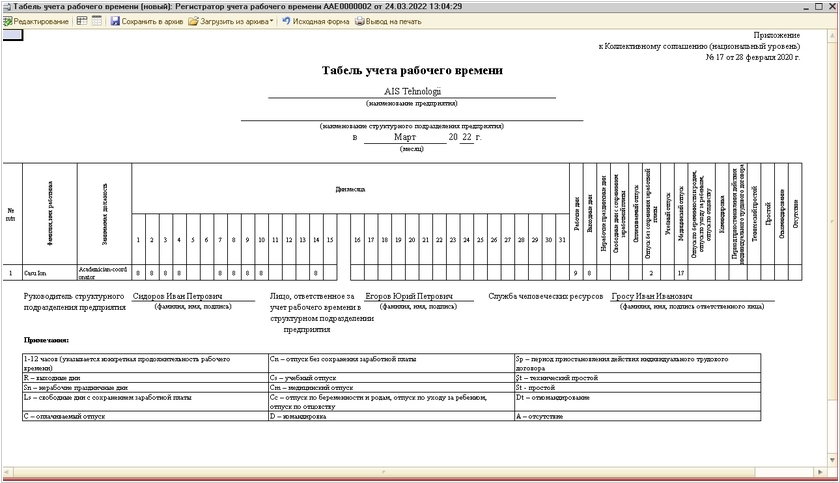
Task: Expand the Загрузить из архива dropdown arrow
Action: (x=271, y=21)
